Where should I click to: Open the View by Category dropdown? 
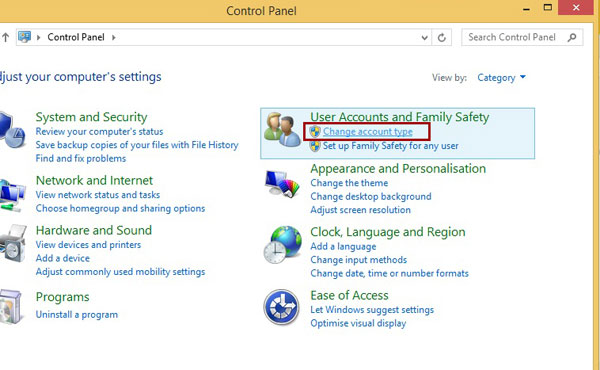(501, 78)
